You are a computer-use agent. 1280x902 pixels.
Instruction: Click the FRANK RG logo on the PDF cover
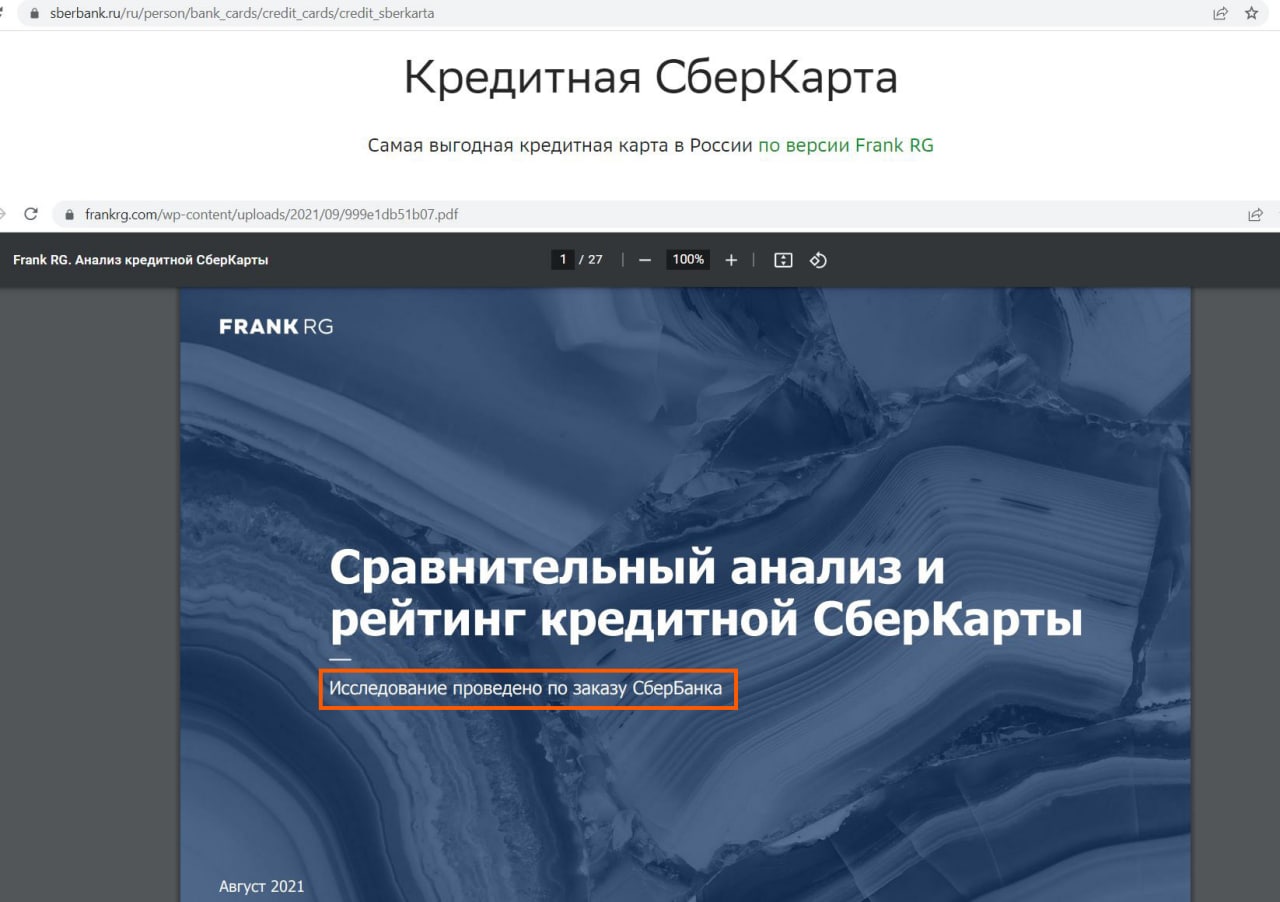276,326
